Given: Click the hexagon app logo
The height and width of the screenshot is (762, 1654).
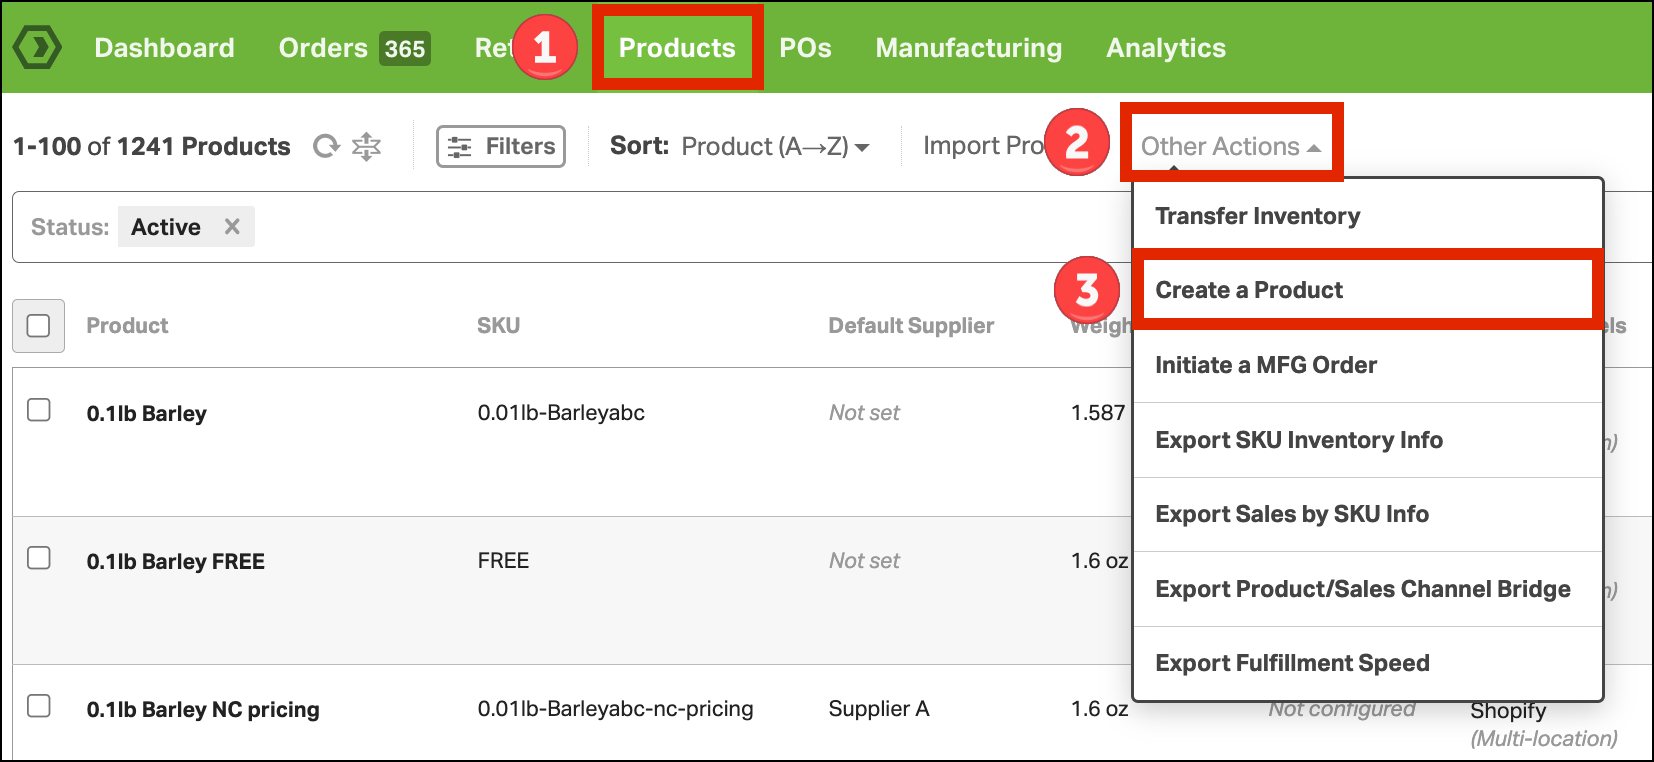Looking at the screenshot, I should pos(37,47).
